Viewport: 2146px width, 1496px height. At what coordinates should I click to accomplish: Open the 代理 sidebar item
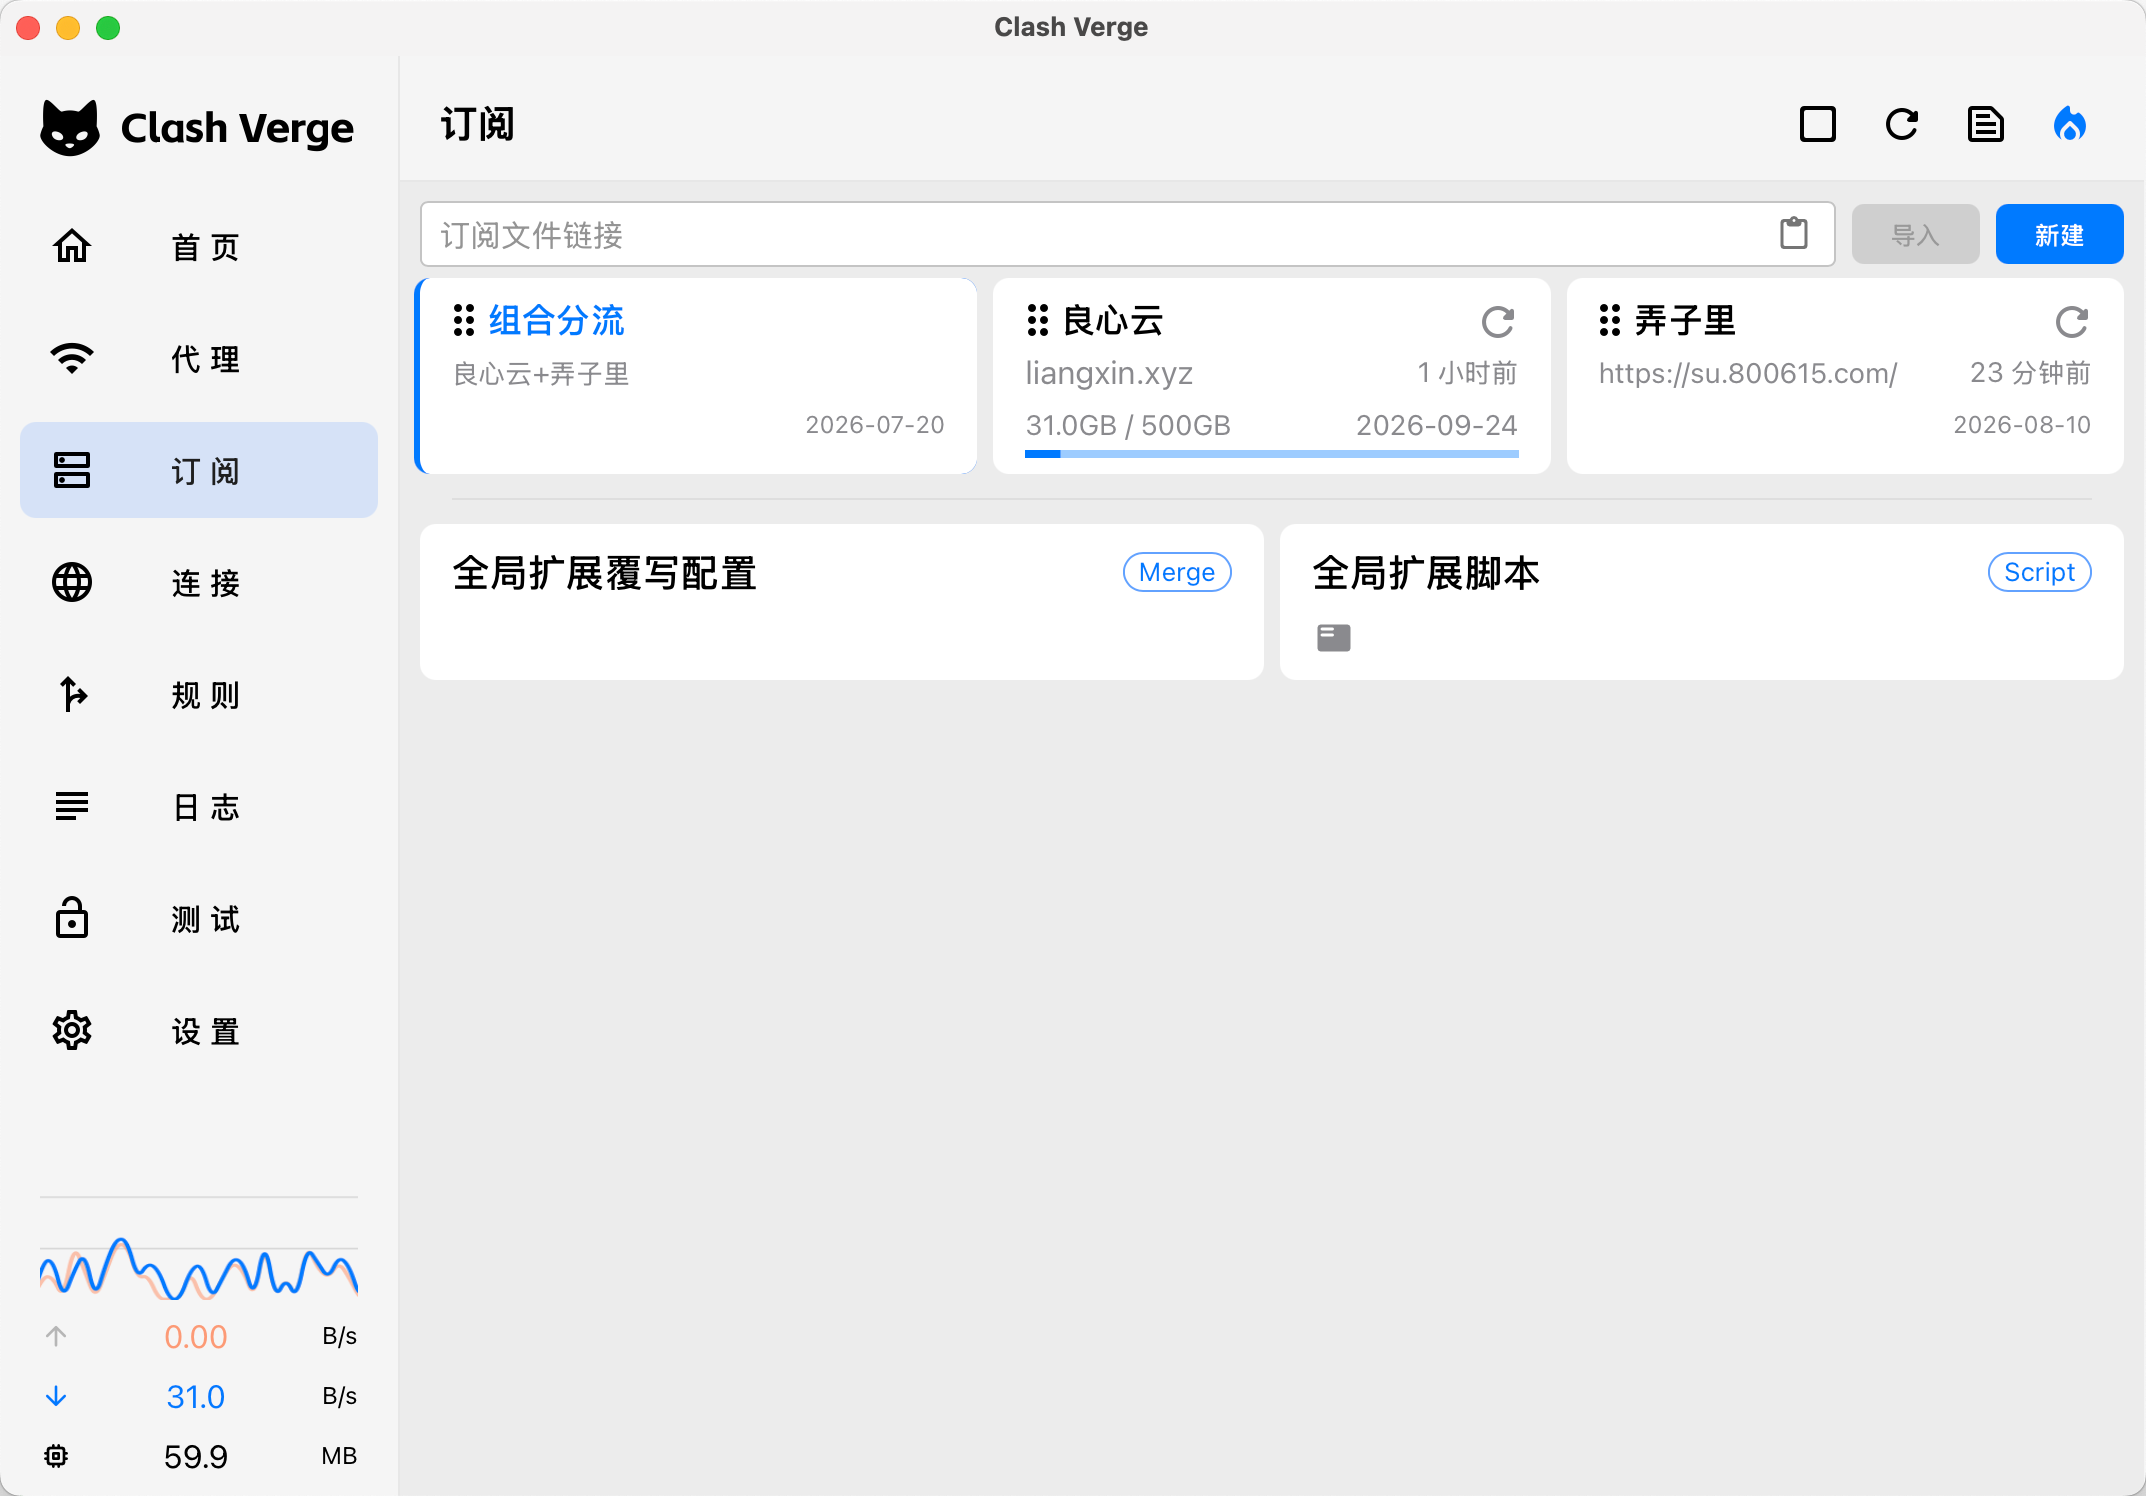[x=199, y=358]
